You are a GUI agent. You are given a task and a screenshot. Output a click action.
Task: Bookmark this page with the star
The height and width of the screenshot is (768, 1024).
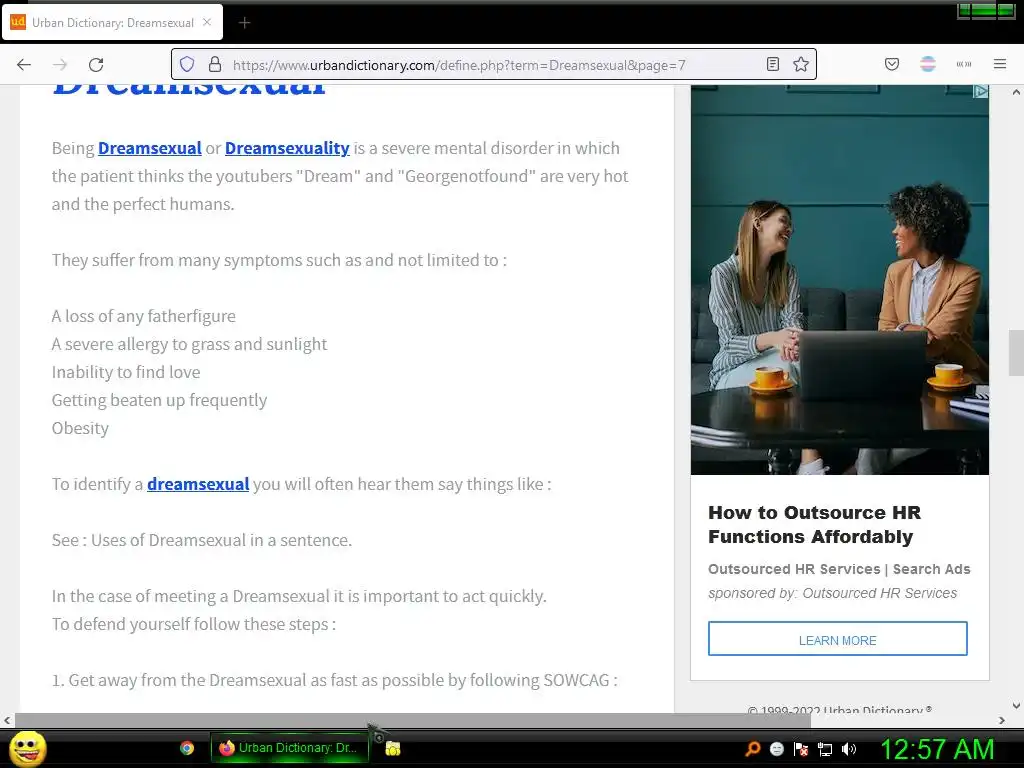click(x=801, y=64)
